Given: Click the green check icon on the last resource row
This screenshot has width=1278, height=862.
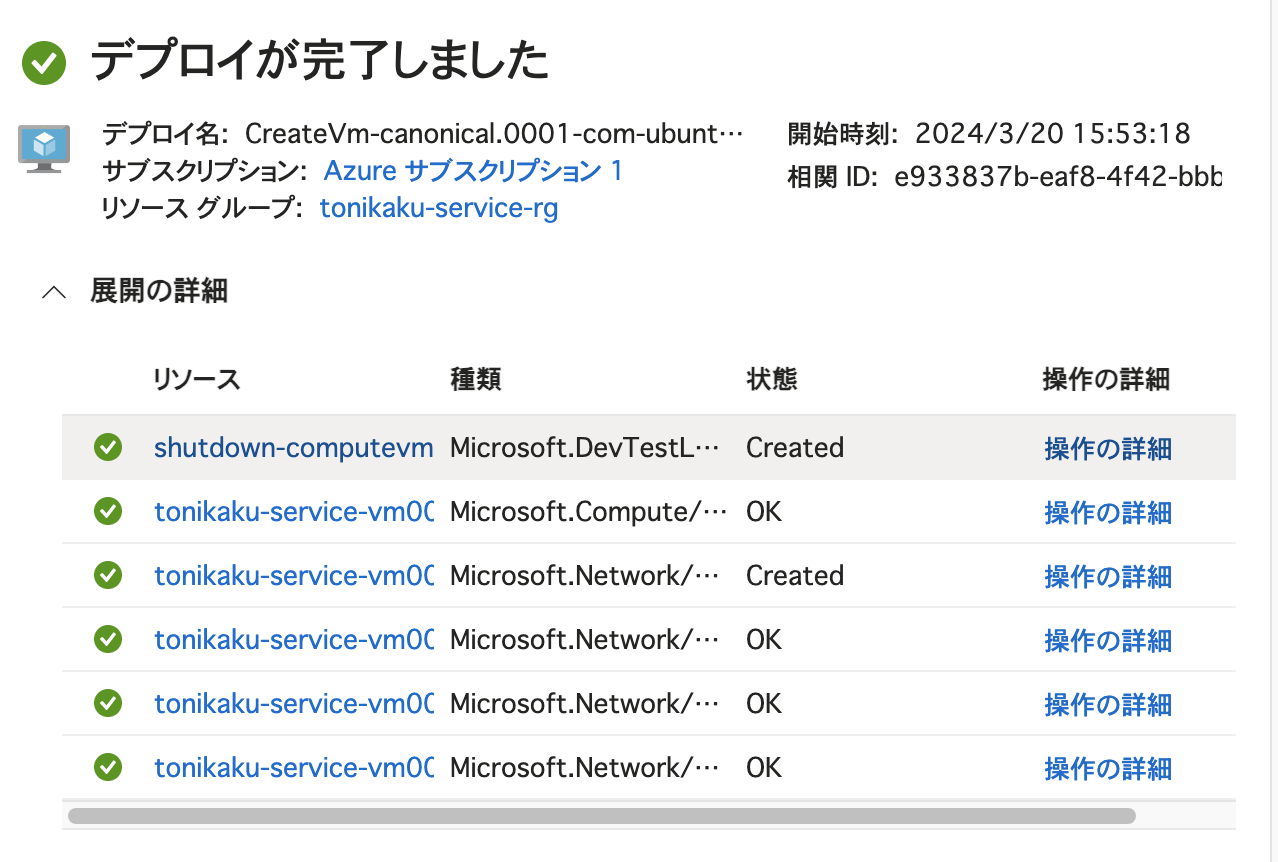Looking at the screenshot, I should coord(108,767).
